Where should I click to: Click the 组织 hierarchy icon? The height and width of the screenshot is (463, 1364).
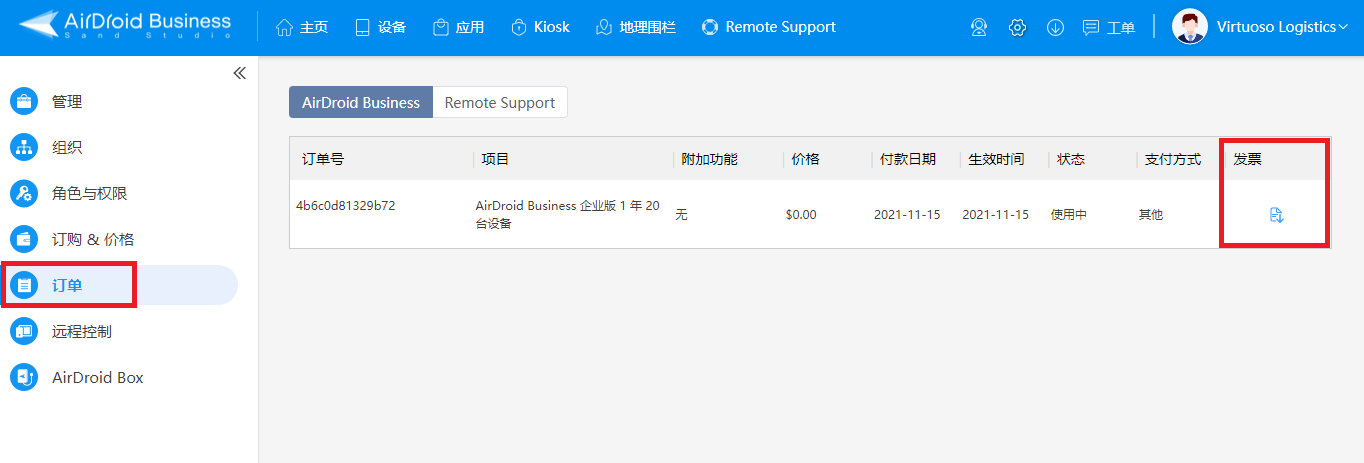click(23, 147)
